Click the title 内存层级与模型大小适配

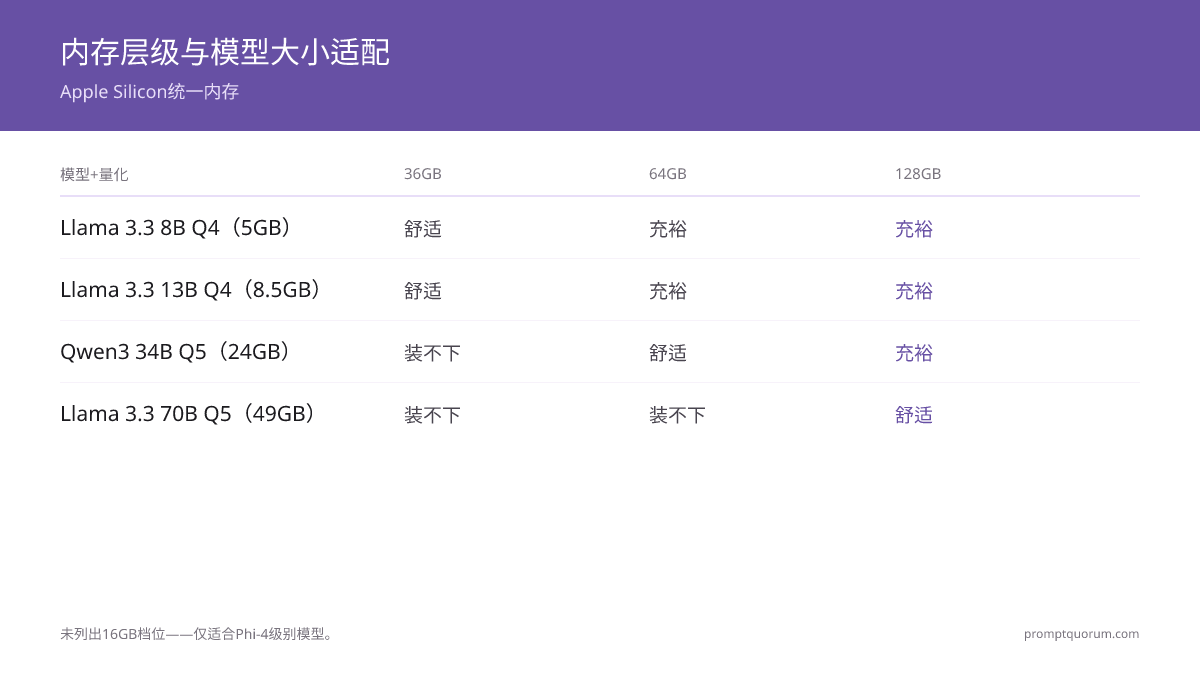pos(225,52)
